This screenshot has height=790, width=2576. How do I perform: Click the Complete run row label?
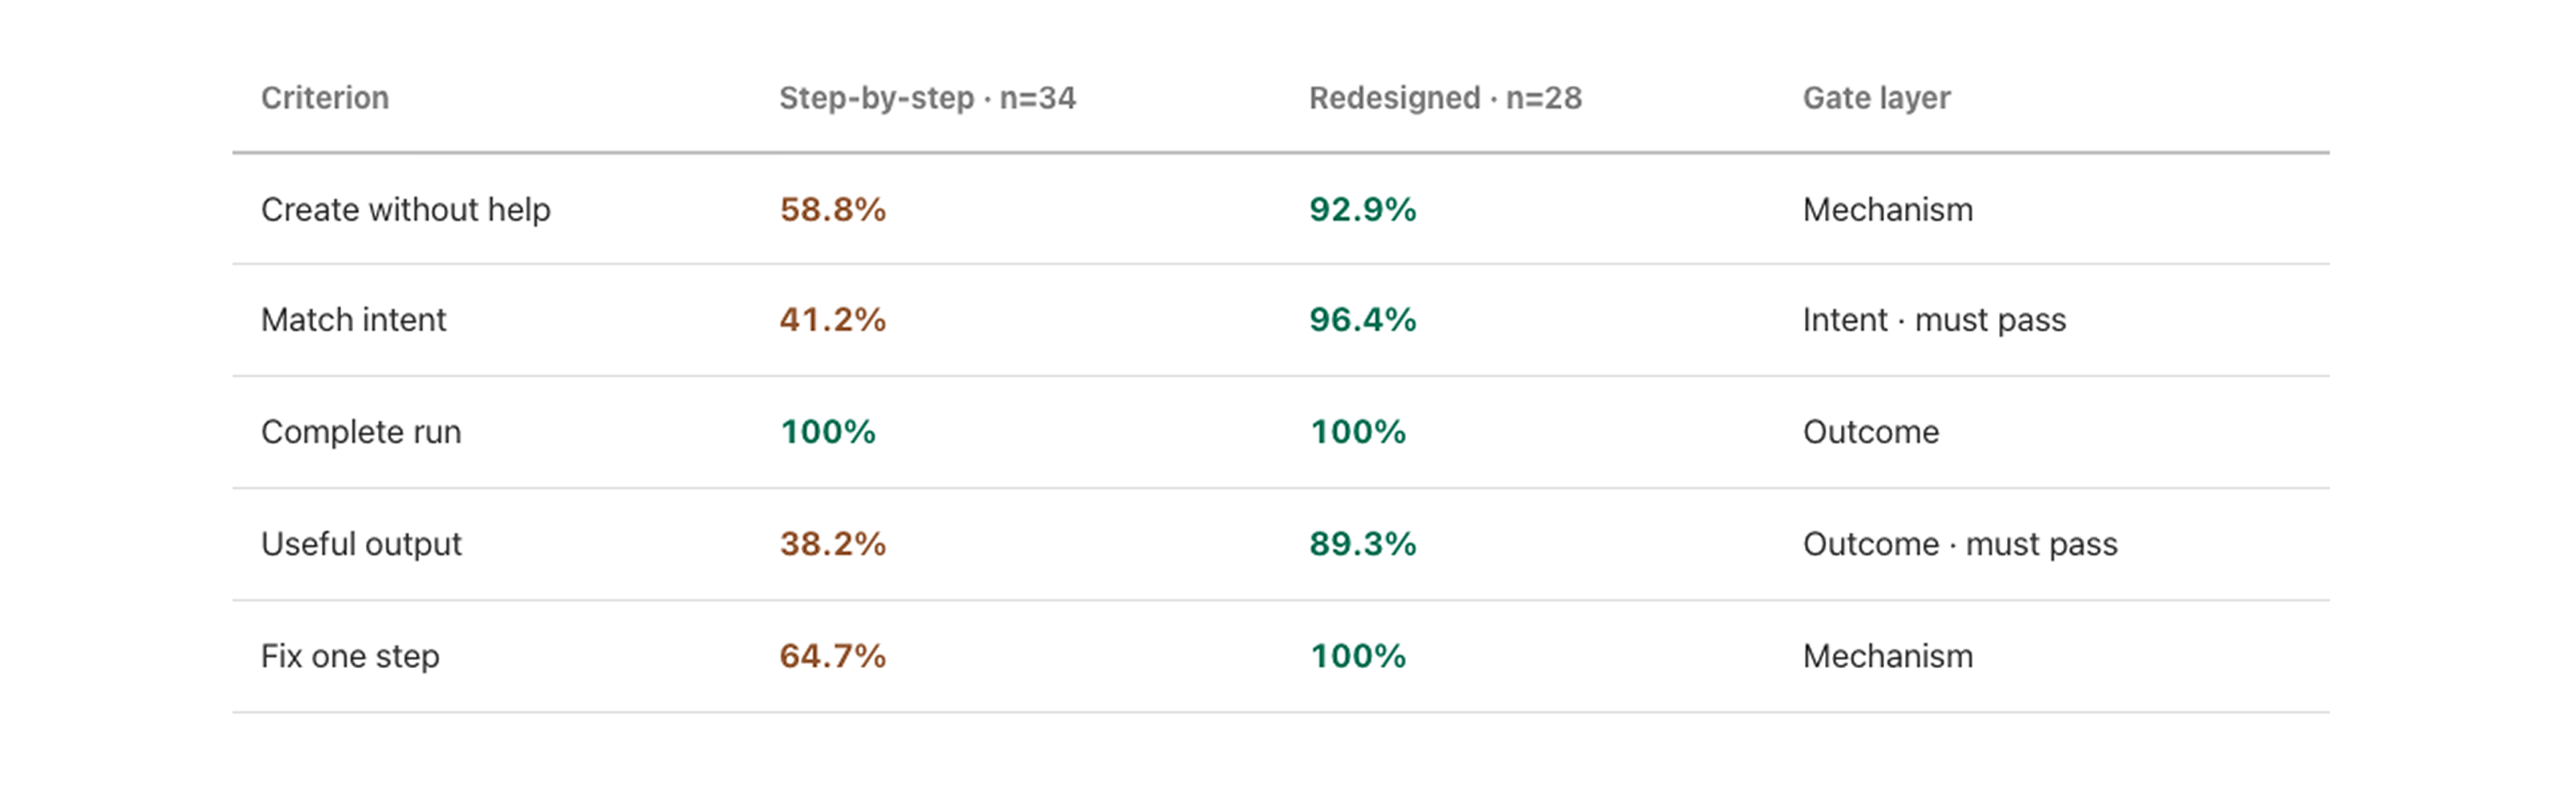point(361,432)
